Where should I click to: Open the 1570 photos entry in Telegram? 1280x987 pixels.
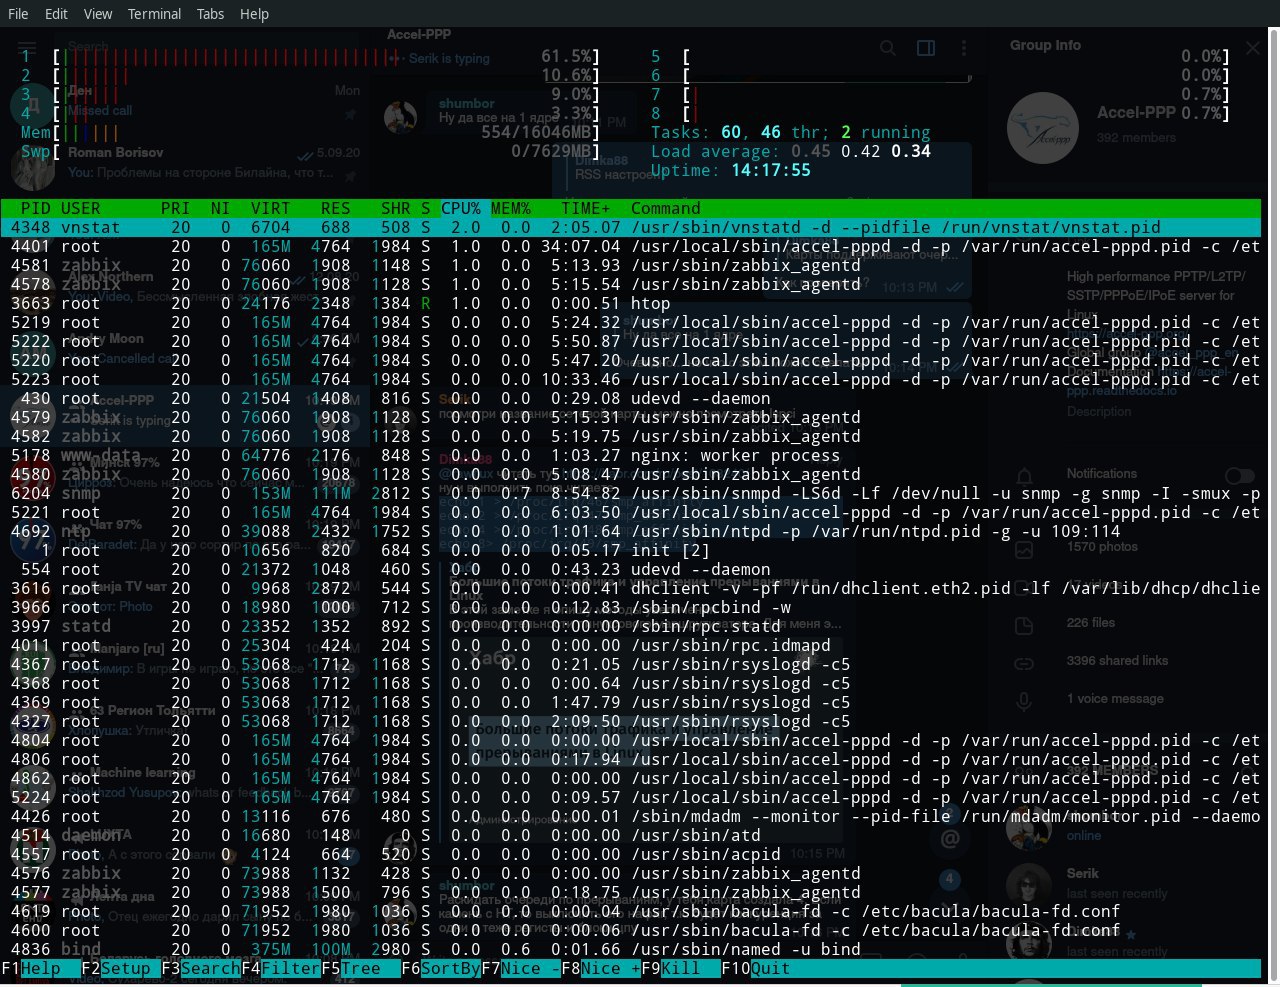click(1102, 547)
